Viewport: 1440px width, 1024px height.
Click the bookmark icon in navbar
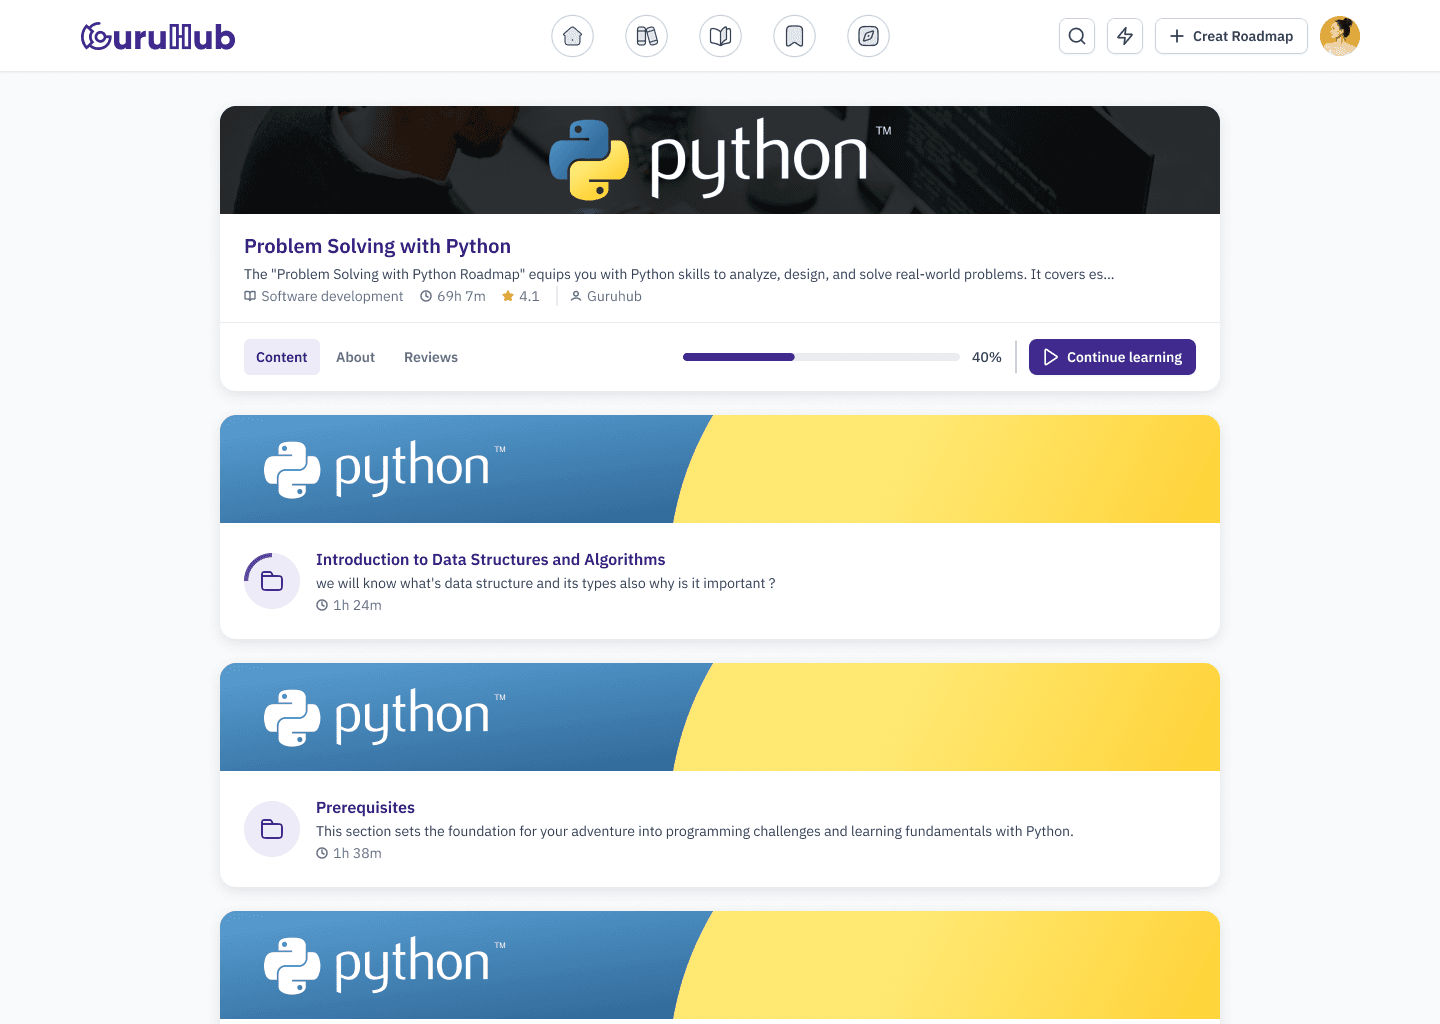[x=794, y=35]
